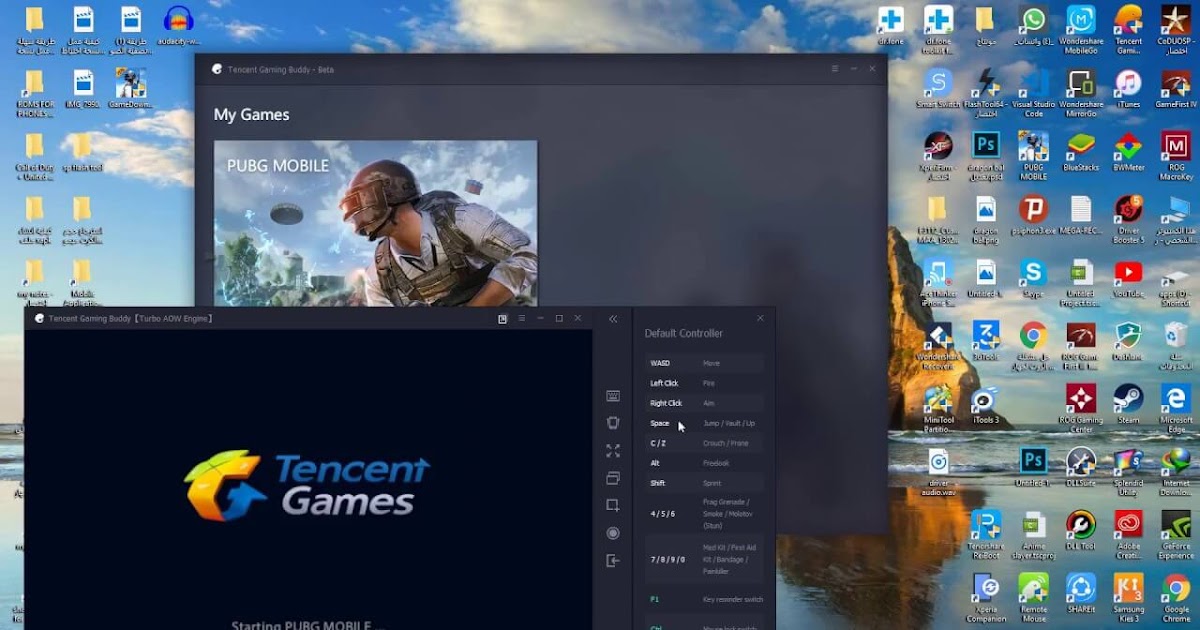1200x630 pixels.
Task: Open the YouTube desktop shortcut
Action: pos(1128,278)
